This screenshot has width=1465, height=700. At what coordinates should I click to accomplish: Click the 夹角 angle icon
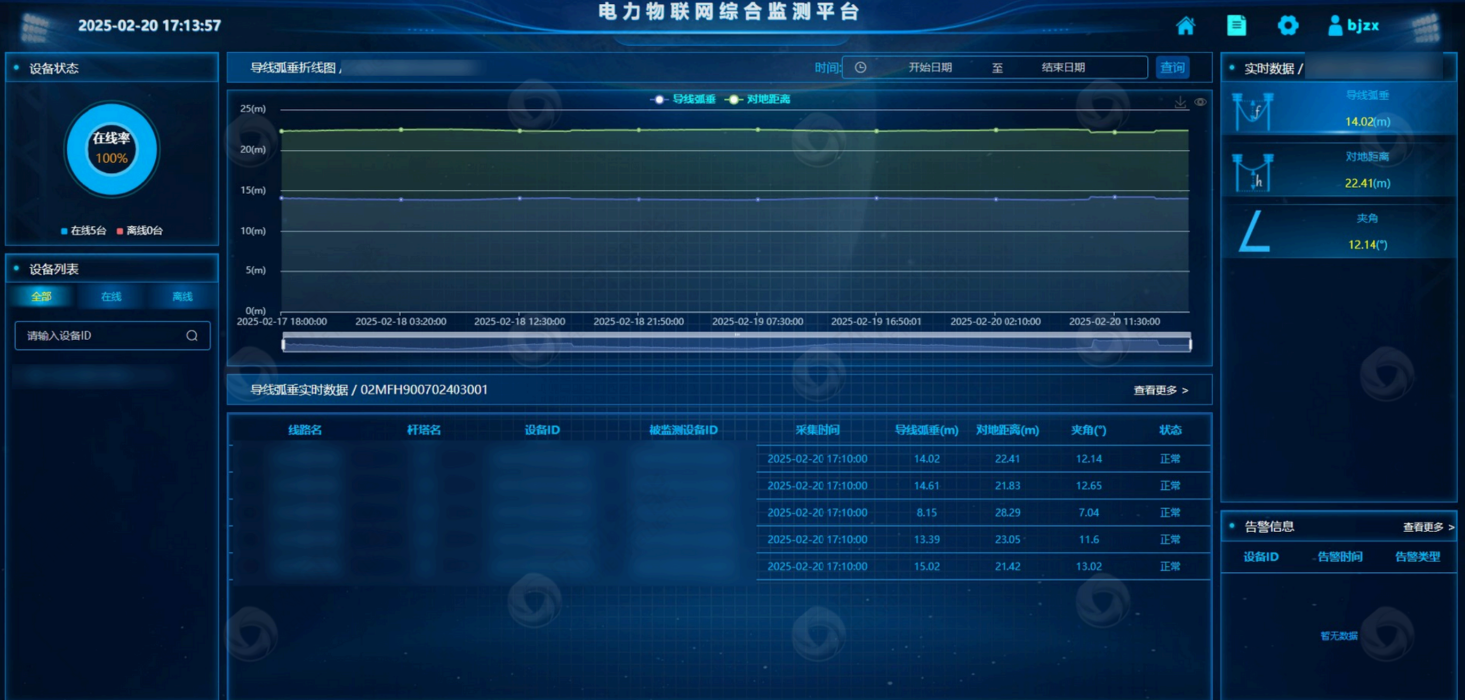pos(1254,233)
